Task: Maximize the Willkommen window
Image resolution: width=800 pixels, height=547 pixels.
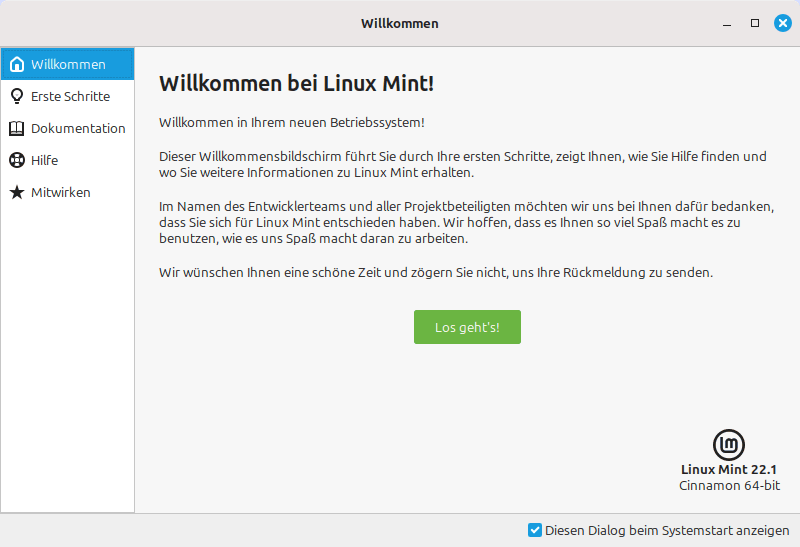Action: tap(755, 23)
